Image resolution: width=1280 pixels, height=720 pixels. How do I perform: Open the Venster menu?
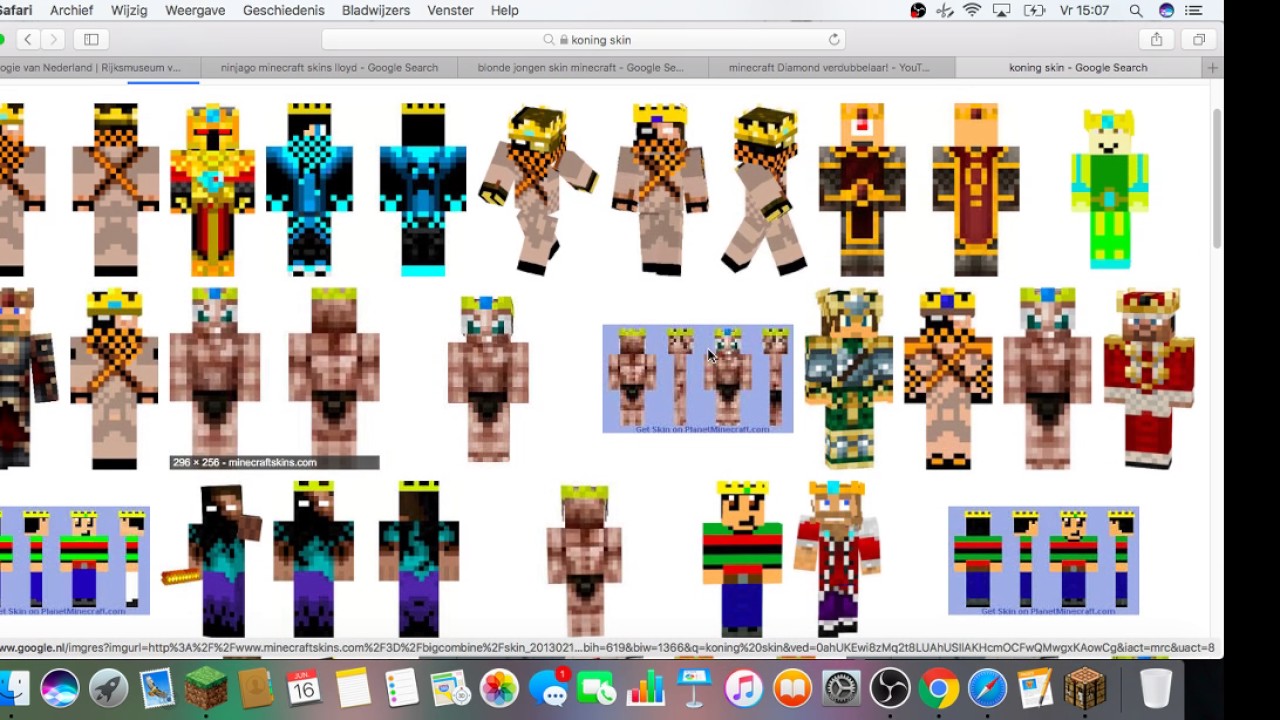coord(450,10)
